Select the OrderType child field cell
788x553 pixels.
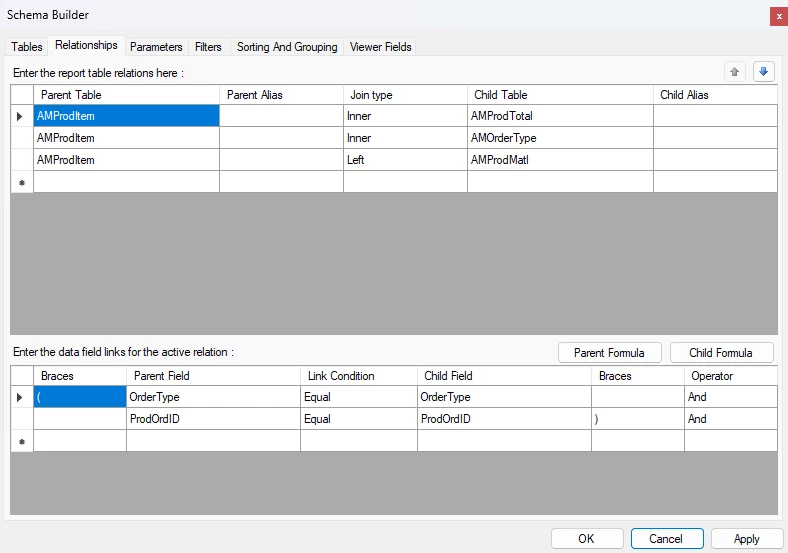[x=505, y=397]
